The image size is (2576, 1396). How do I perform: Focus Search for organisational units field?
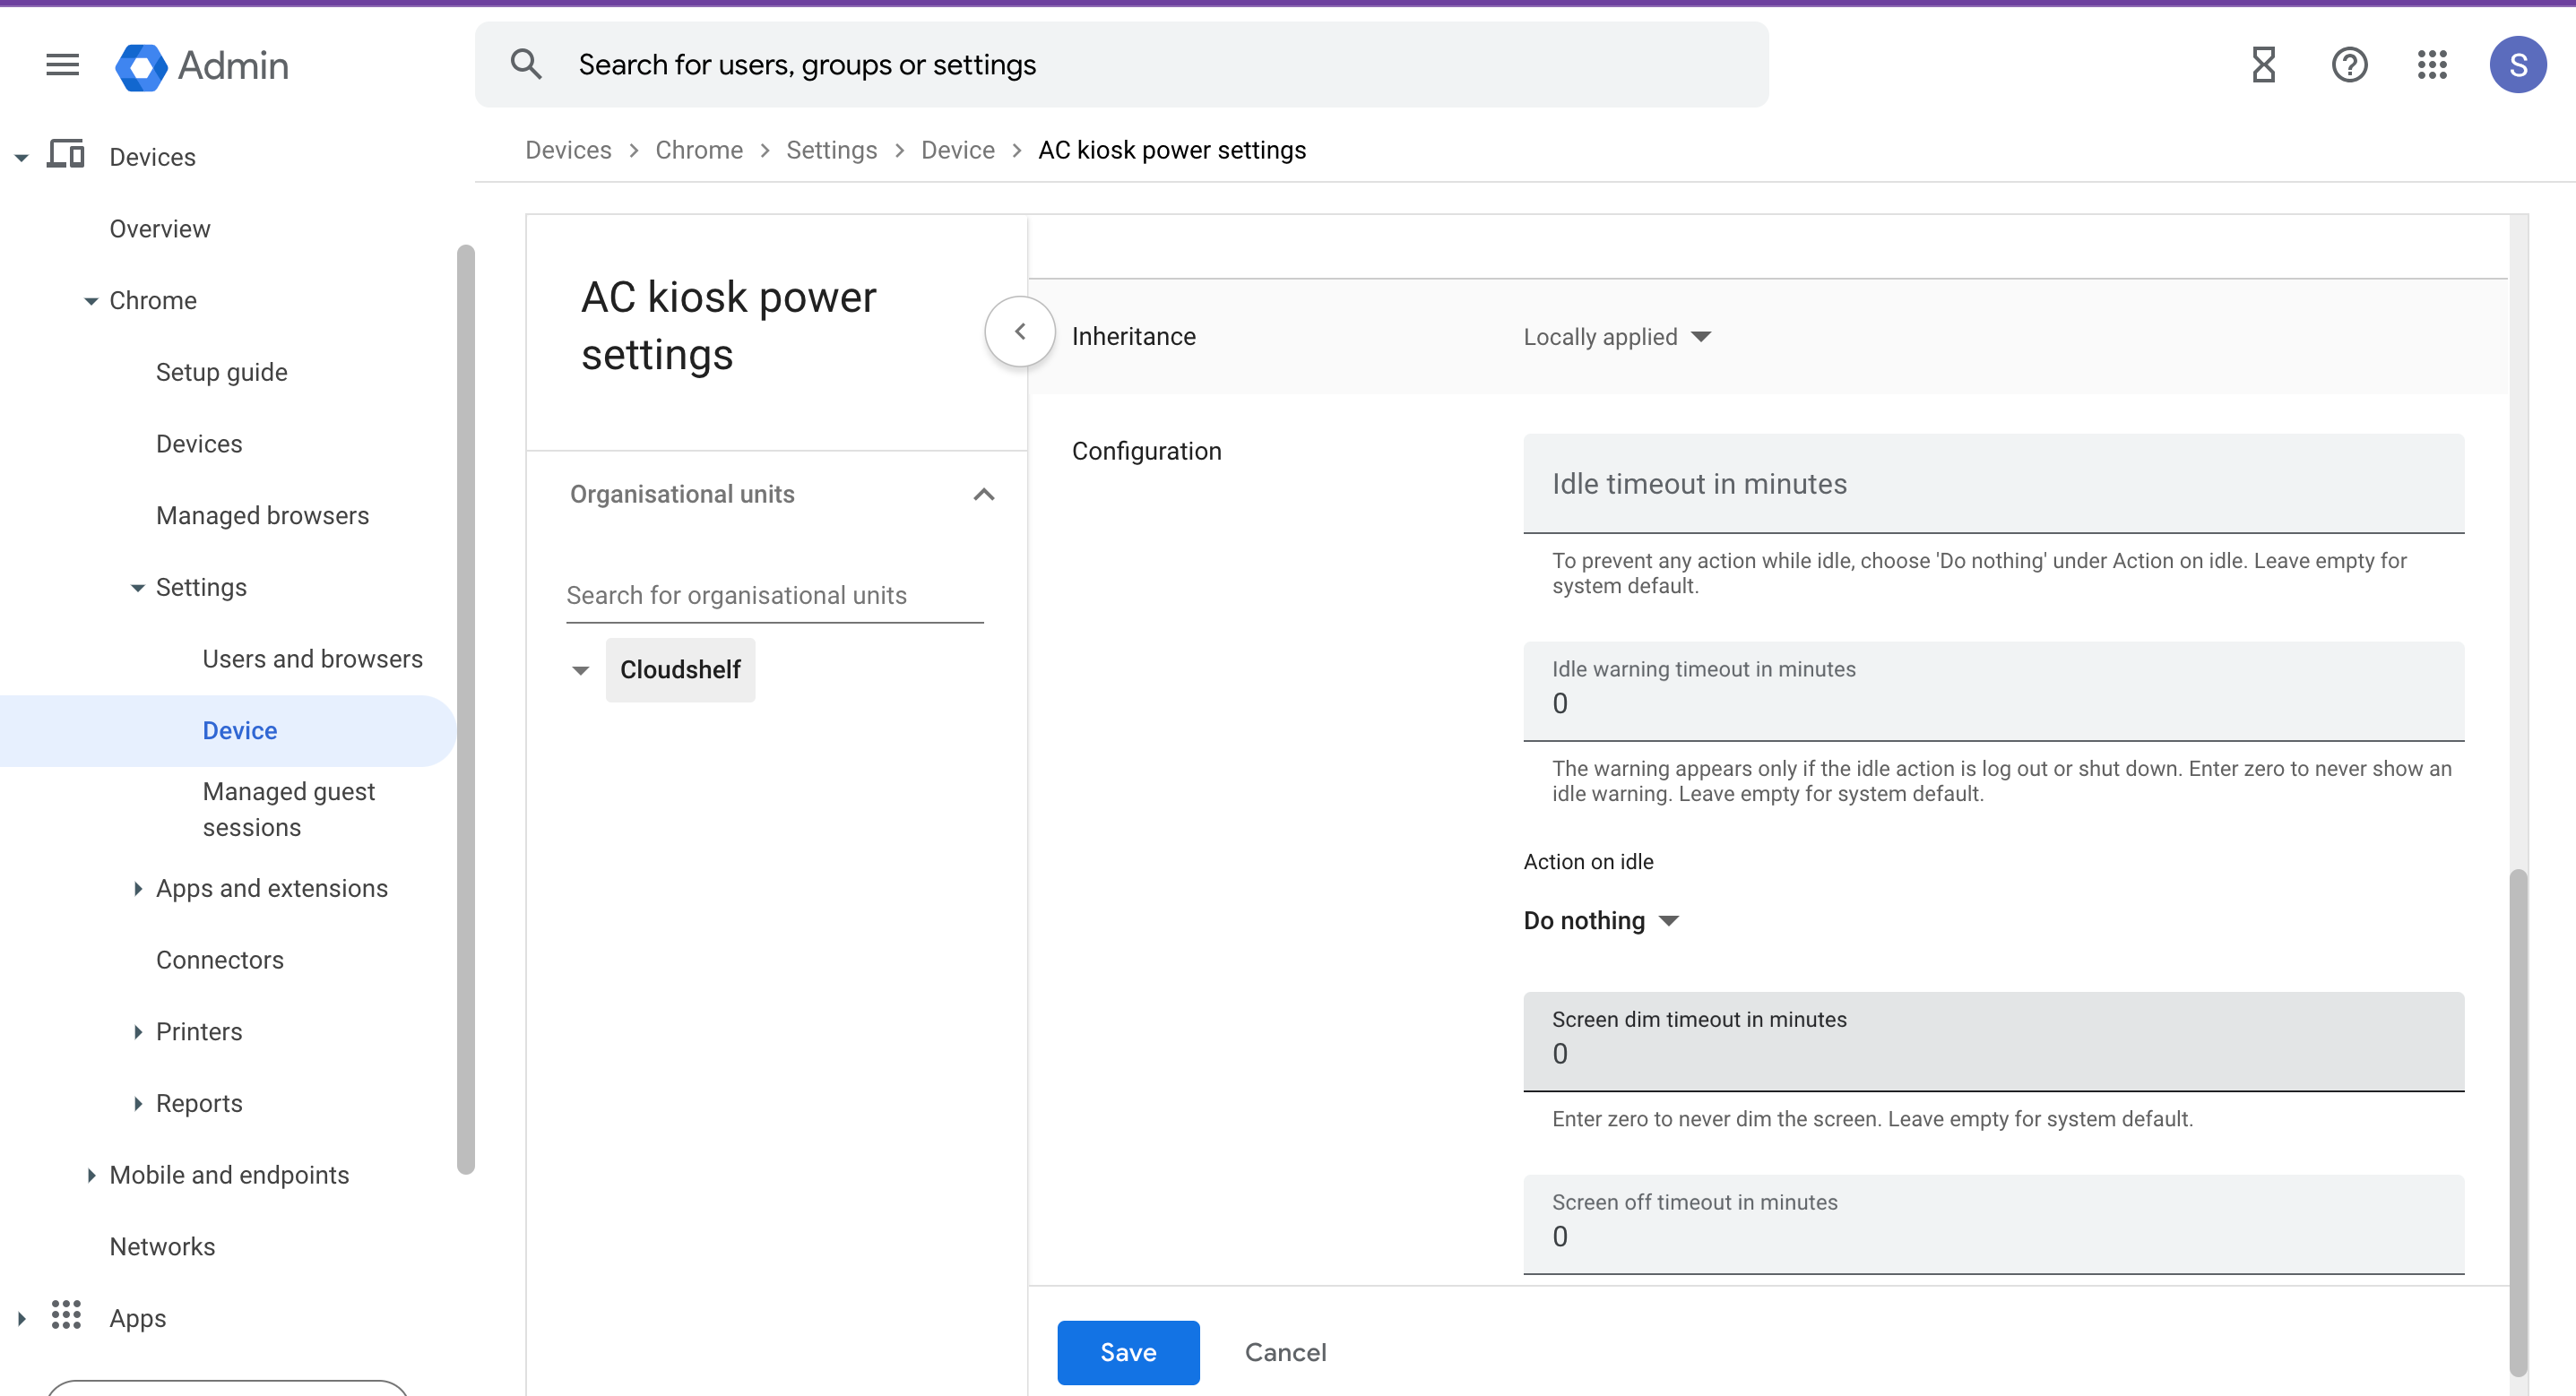tap(774, 595)
